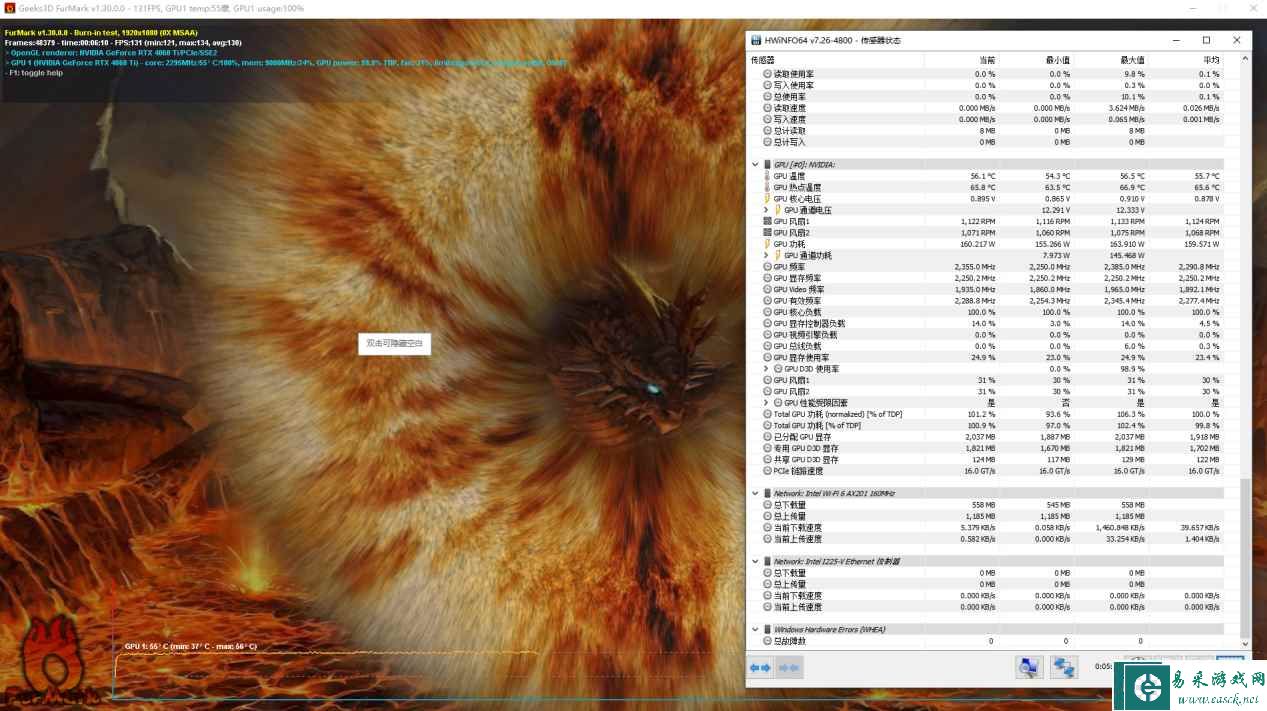Collapse the Windows Hardware Errors (WHEA) section
This screenshot has height=711, width=1267.
click(x=755, y=629)
